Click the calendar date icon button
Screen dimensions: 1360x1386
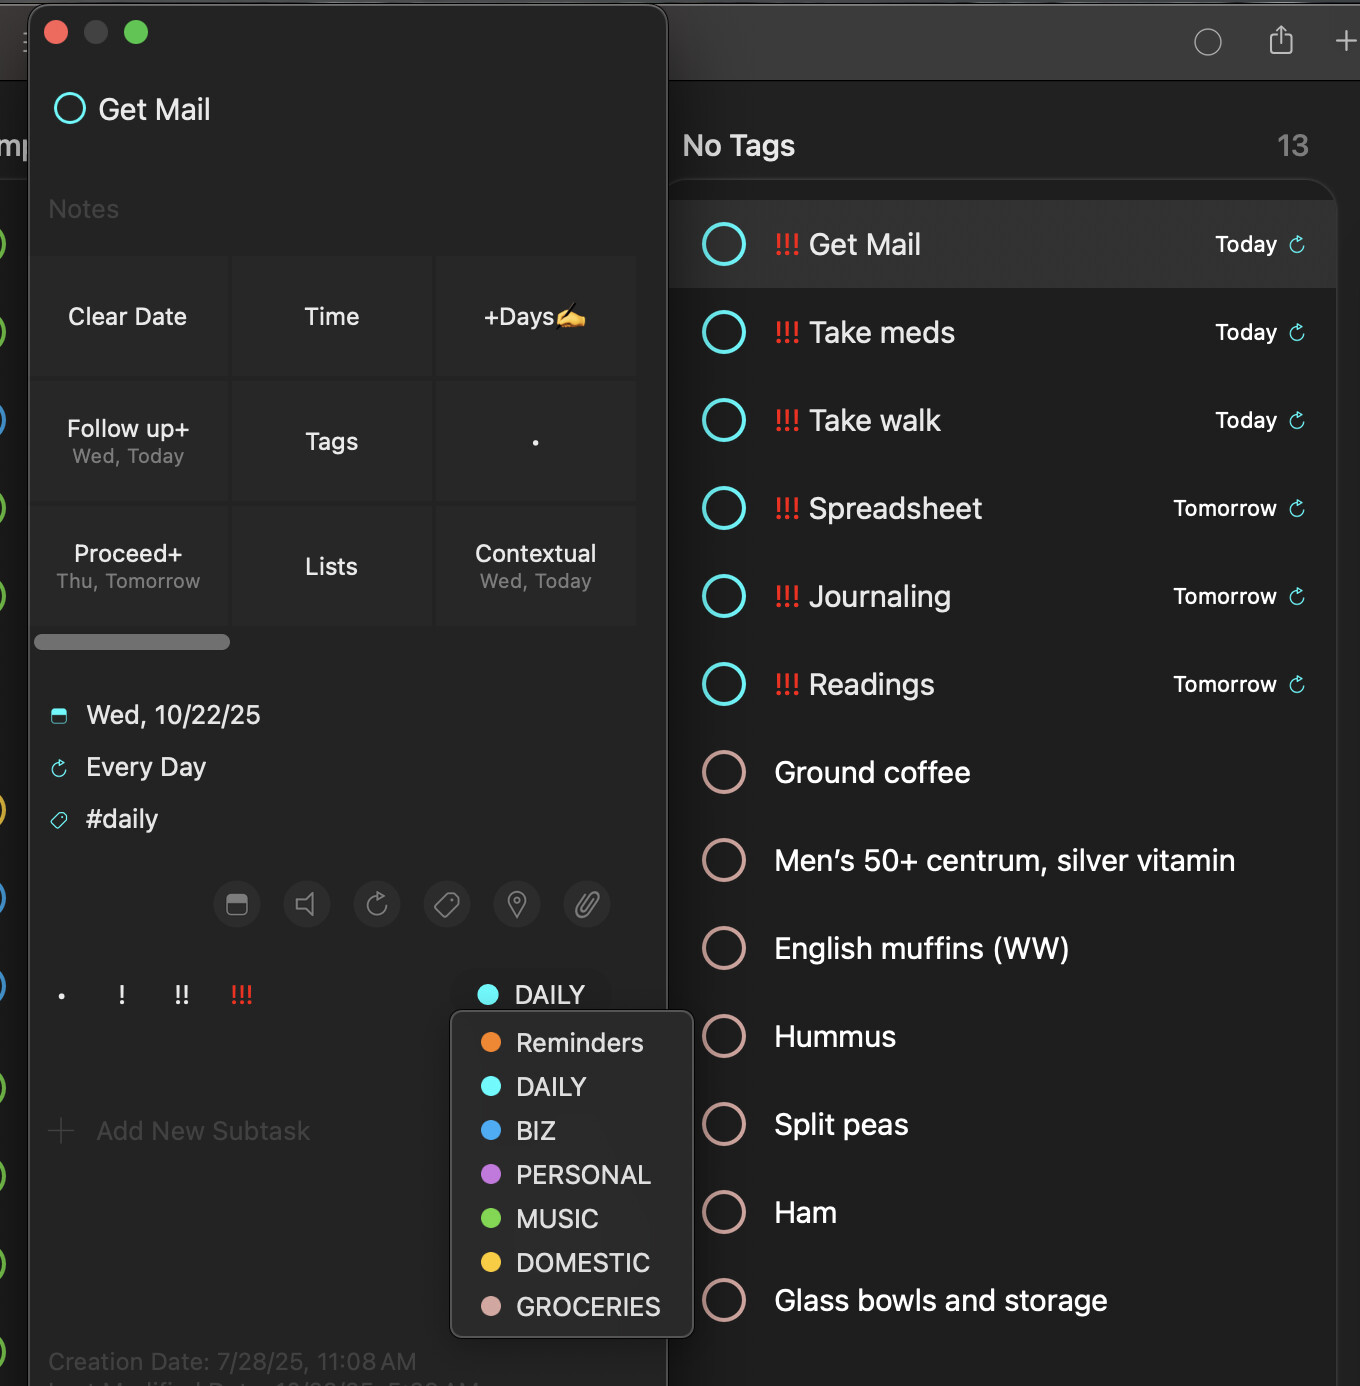237,905
